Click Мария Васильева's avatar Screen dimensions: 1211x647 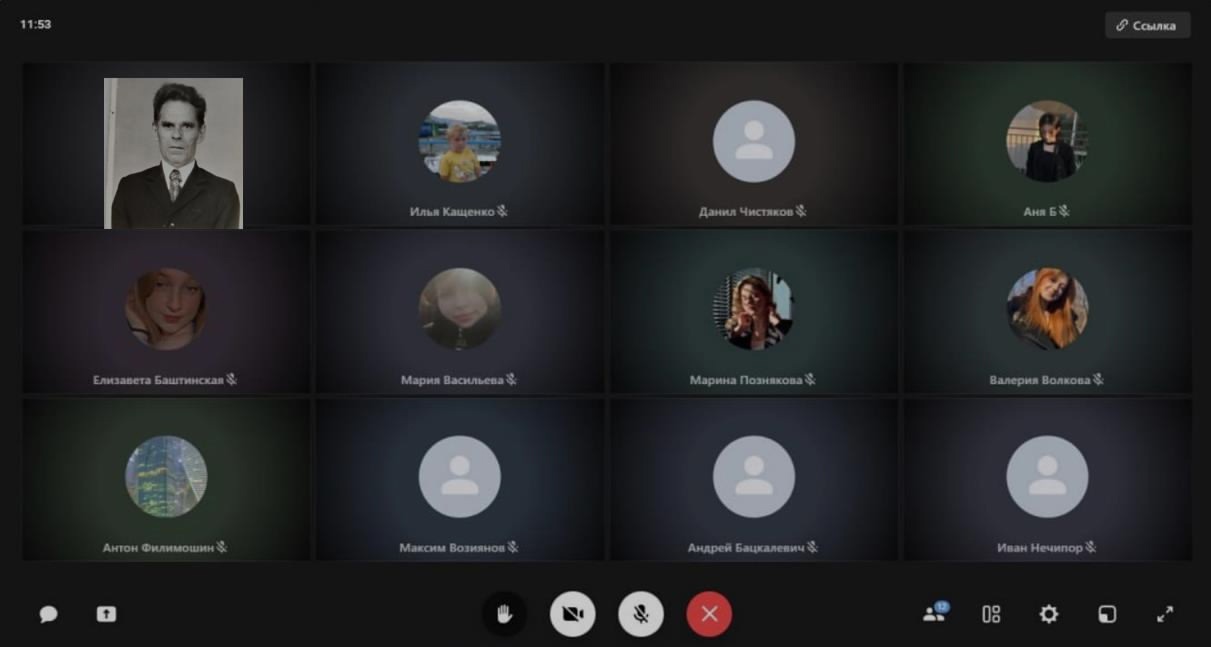tap(459, 309)
